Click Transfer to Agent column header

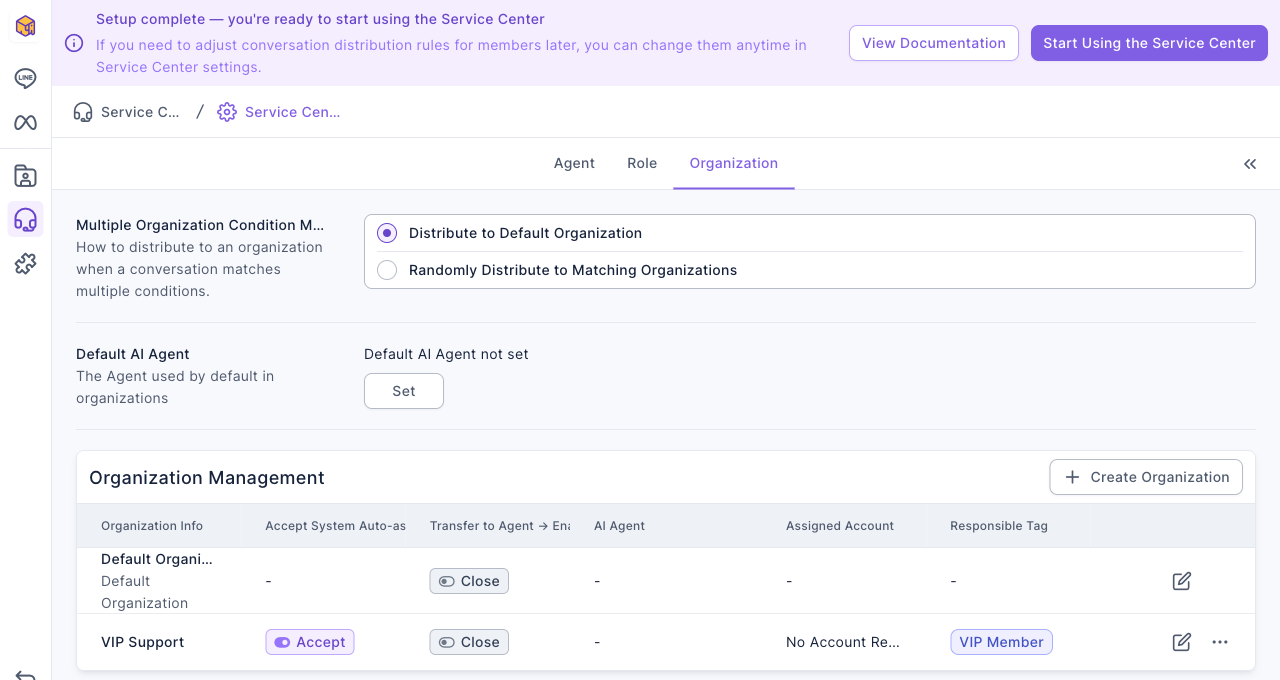tap(500, 526)
